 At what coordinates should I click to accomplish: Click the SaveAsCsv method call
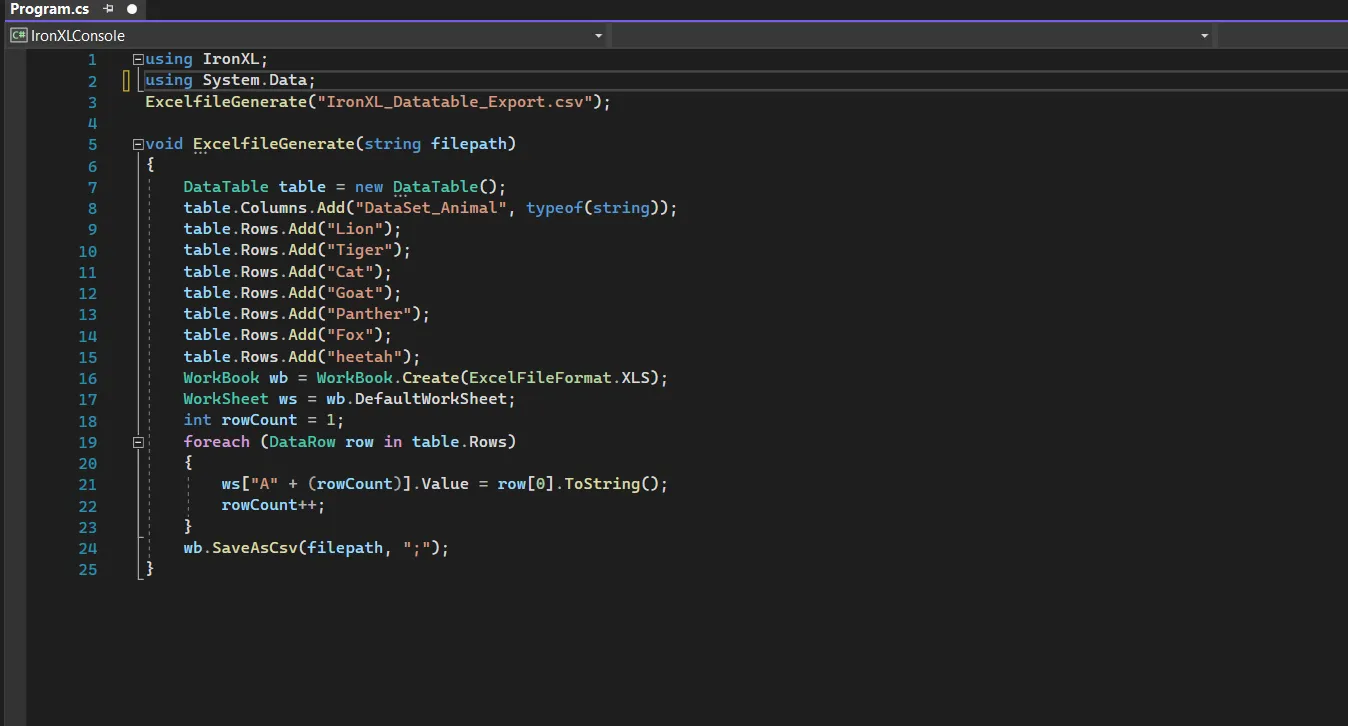tap(255, 548)
